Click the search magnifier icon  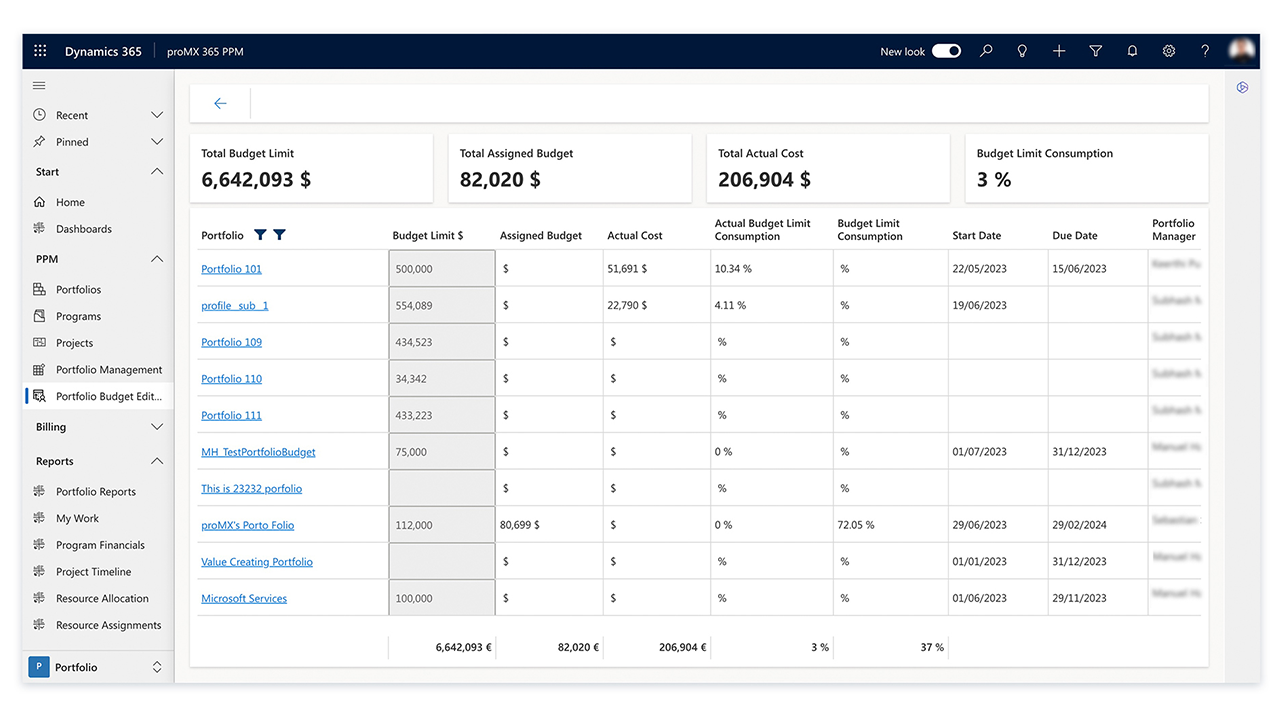pos(986,51)
